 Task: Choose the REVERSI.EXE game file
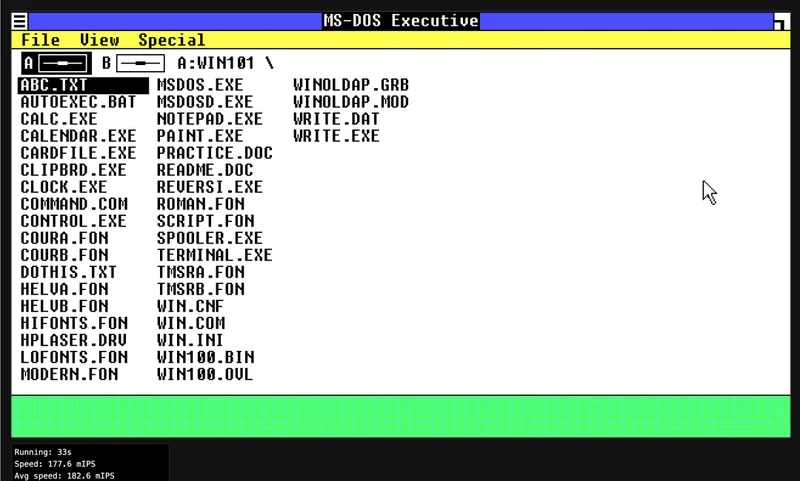(x=209, y=187)
